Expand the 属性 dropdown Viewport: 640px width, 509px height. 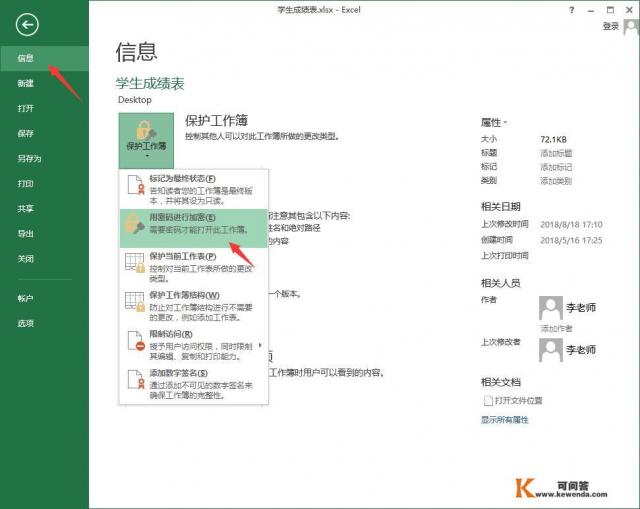(x=494, y=122)
